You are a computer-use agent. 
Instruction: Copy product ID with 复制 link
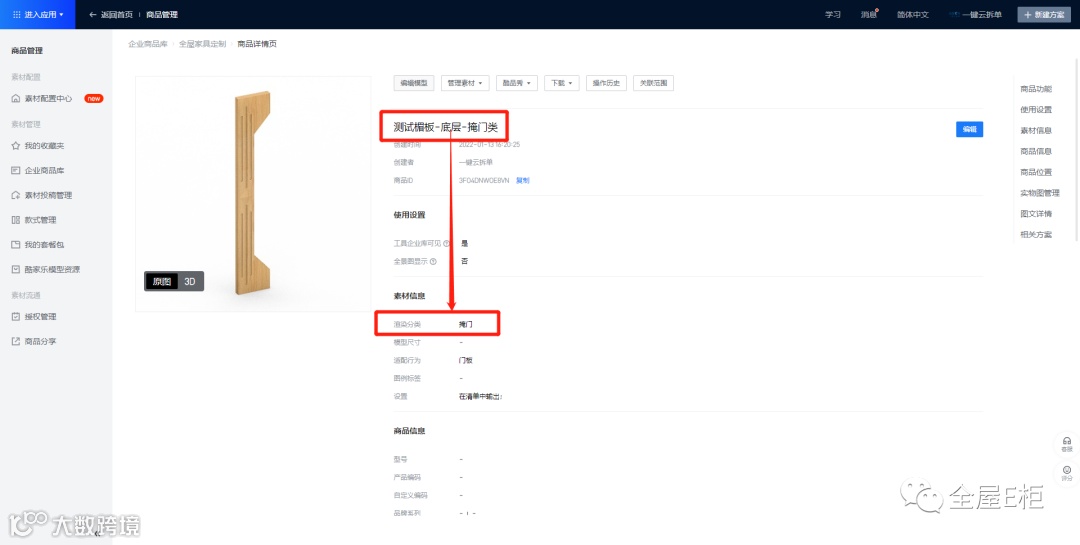[x=523, y=181]
